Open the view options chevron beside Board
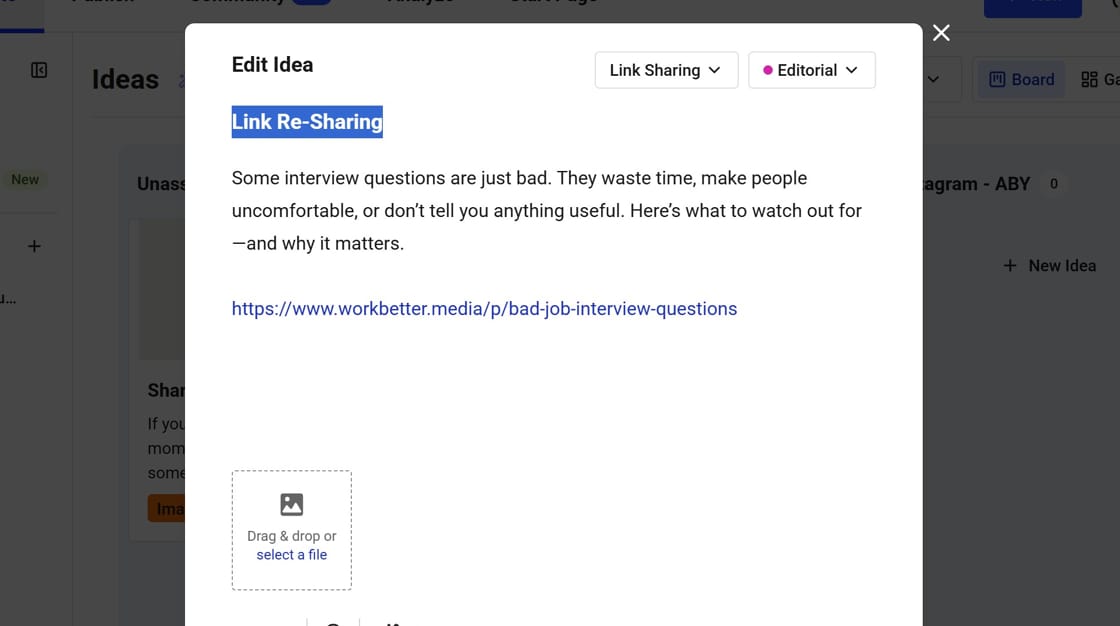Image resolution: width=1120 pixels, height=626 pixels. tap(933, 78)
